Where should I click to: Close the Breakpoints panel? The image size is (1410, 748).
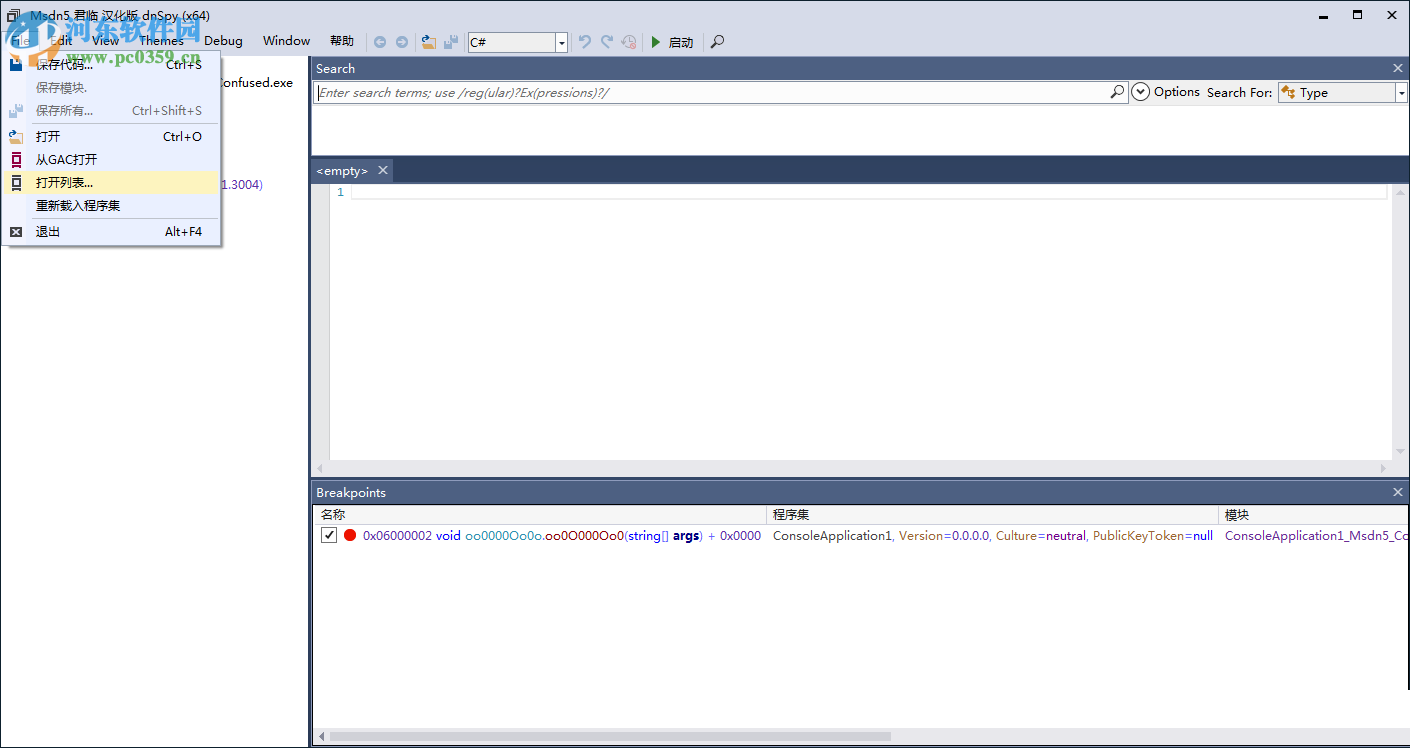1398,492
